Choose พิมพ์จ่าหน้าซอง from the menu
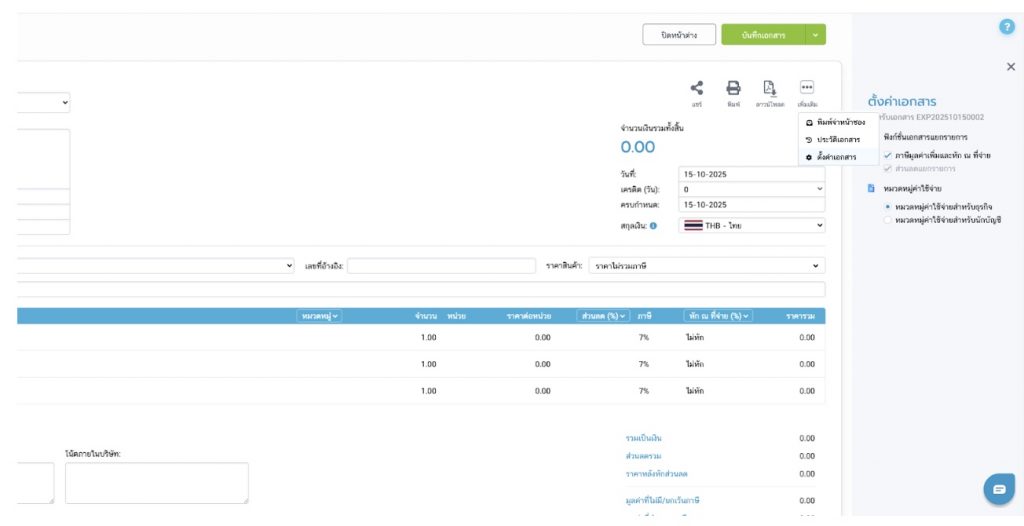Viewport: 1024px width, 526px height. (840, 122)
